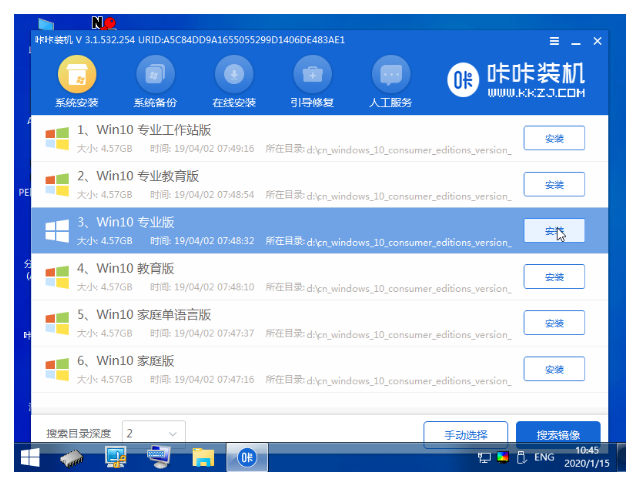Click 安装 for Win10 教育版
Viewport: 635px width, 481px height.
coord(554,277)
